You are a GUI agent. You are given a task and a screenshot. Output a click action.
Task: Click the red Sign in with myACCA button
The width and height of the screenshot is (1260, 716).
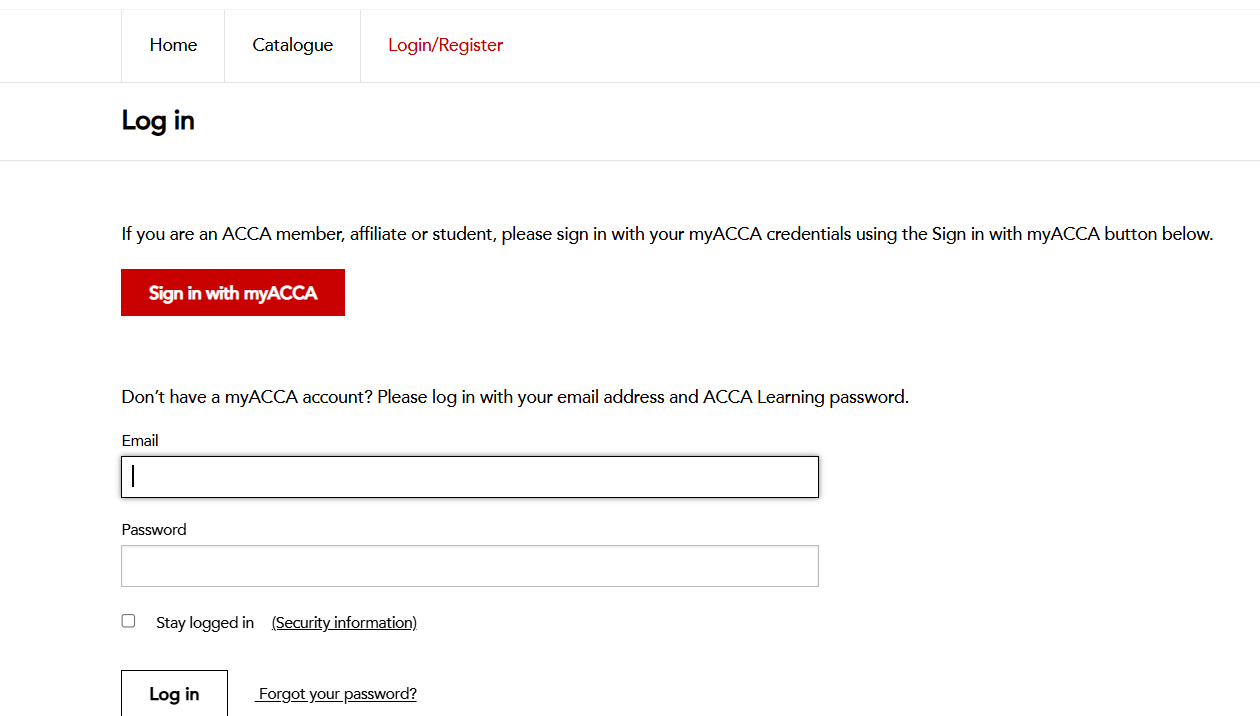point(233,292)
